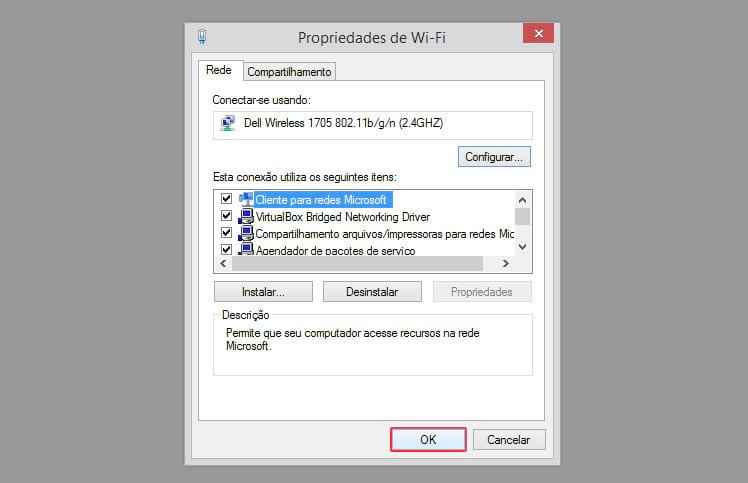The image size is (748, 483).
Task: Click the horizontal scroll left arrow
Action: [x=223, y=263]
